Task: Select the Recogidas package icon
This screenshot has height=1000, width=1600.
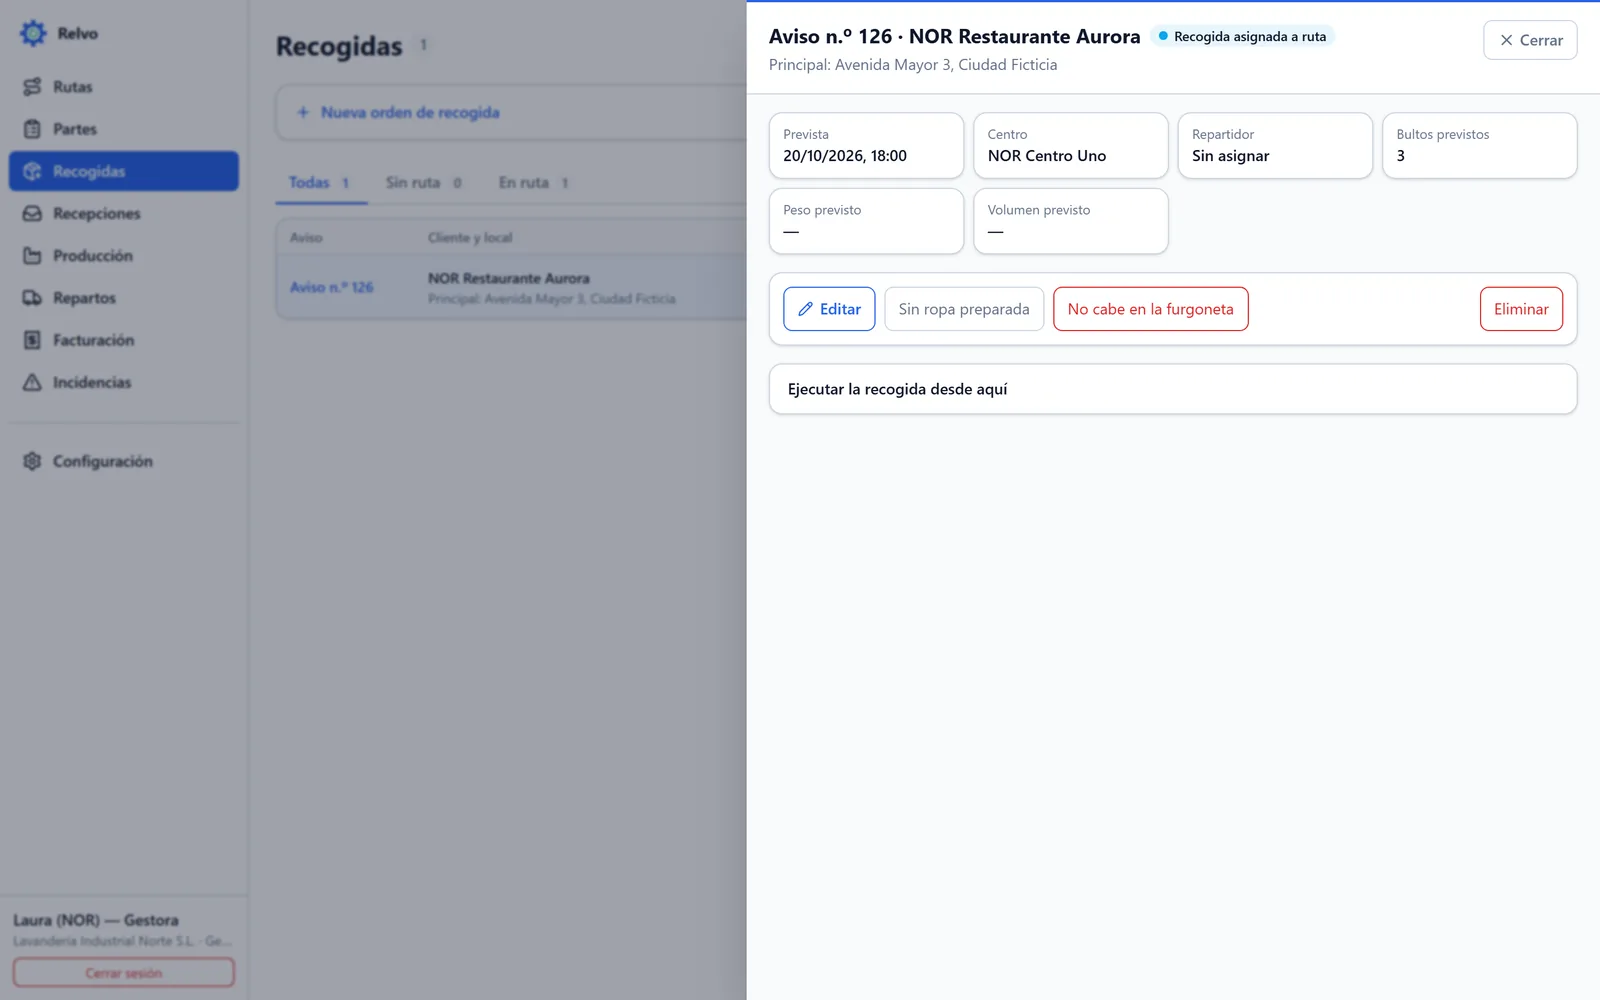Action: coord(32,171)
